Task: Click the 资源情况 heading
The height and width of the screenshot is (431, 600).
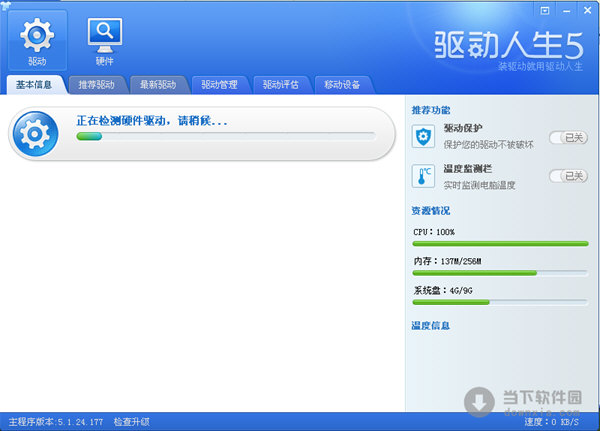Action: (x=431, y=211)
